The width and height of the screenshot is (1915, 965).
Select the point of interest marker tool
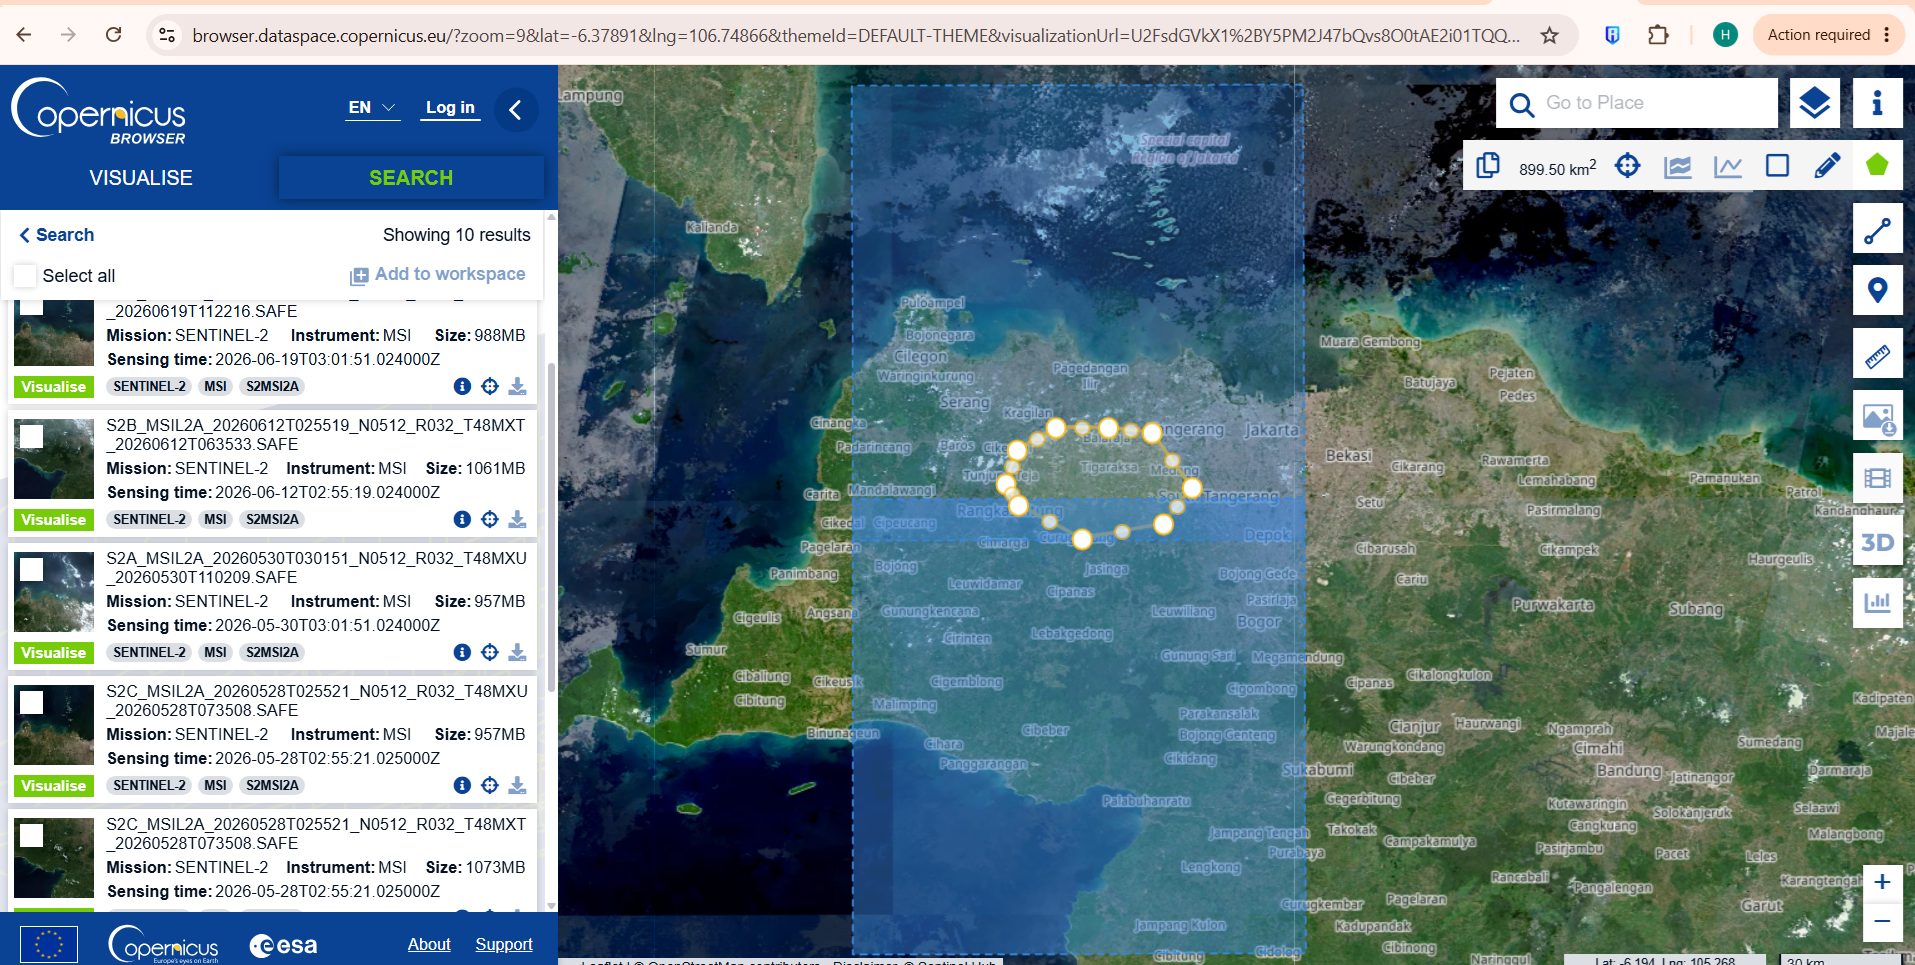click(x=1877, y=291)
